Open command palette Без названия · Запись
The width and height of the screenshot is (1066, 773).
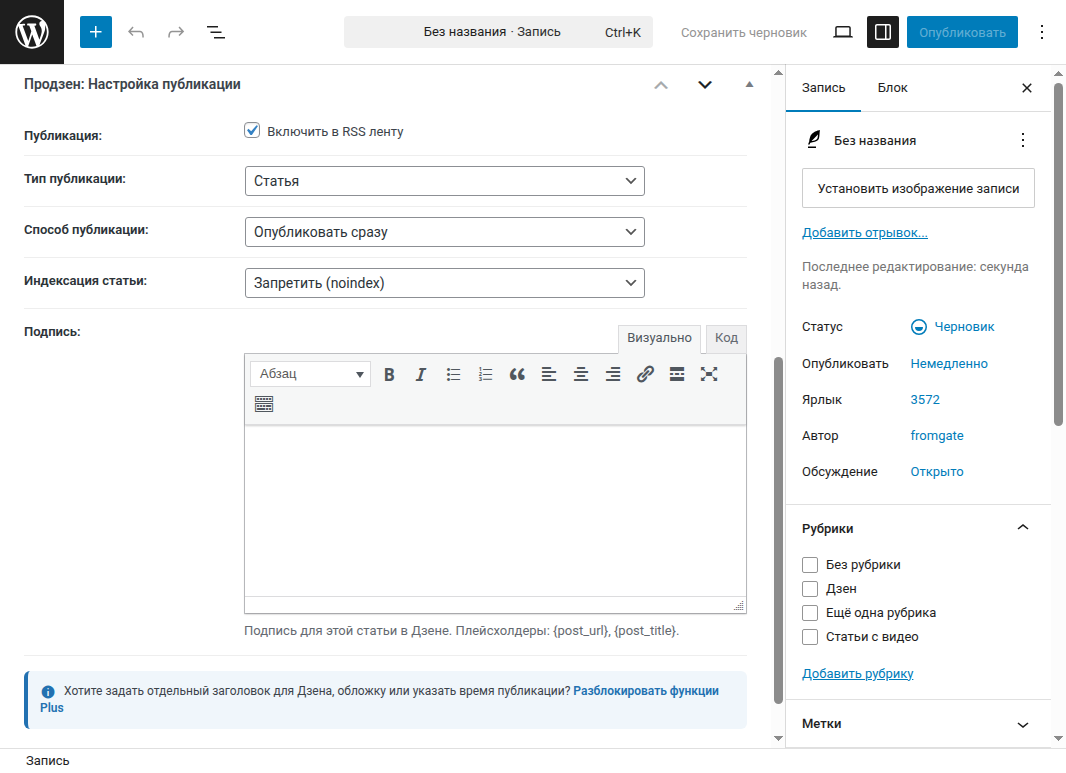(498, 32)
